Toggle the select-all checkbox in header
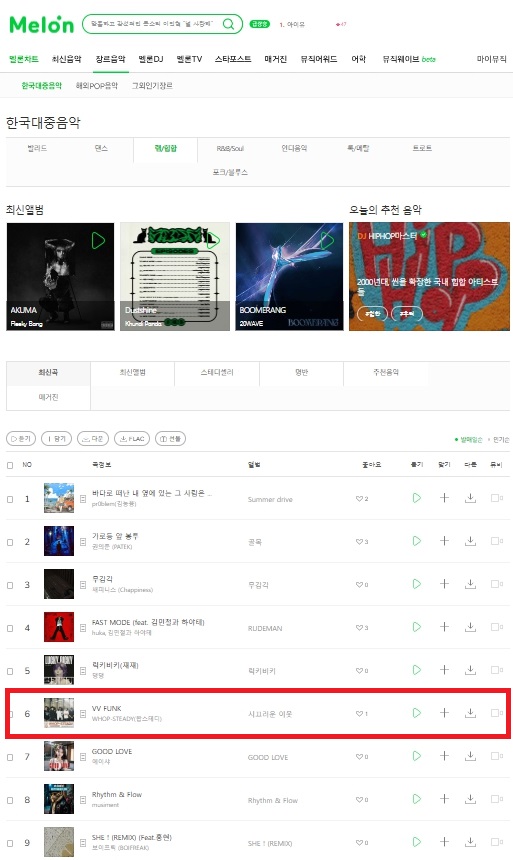Image resolution: width=513 pixels, height=860 pixels. (x=10, y=465)
